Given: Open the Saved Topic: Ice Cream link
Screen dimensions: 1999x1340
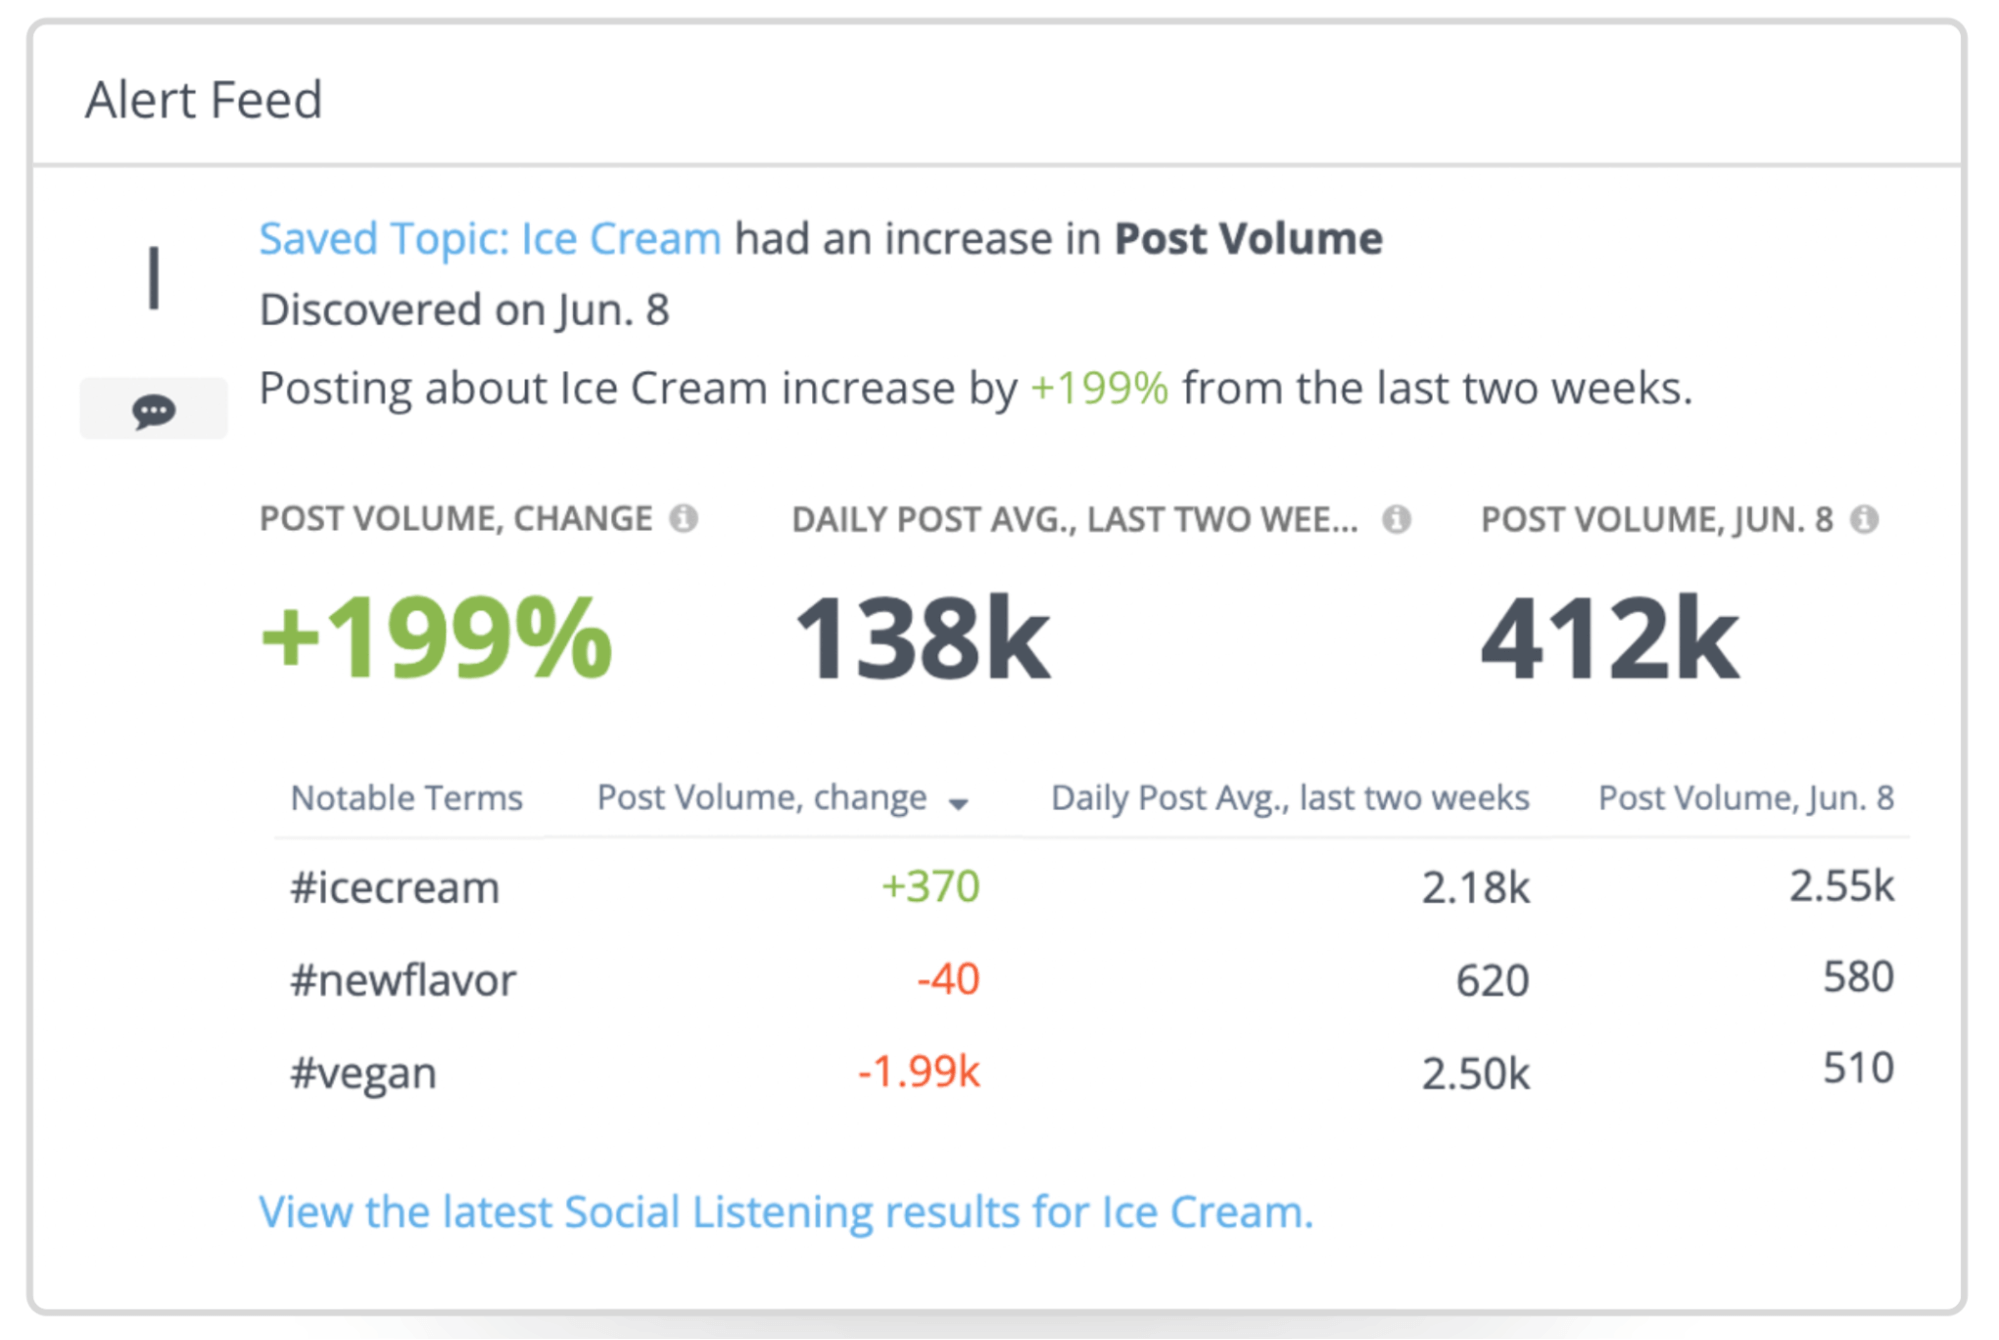Looking at the screenshot, I should [x=487, y=238].
